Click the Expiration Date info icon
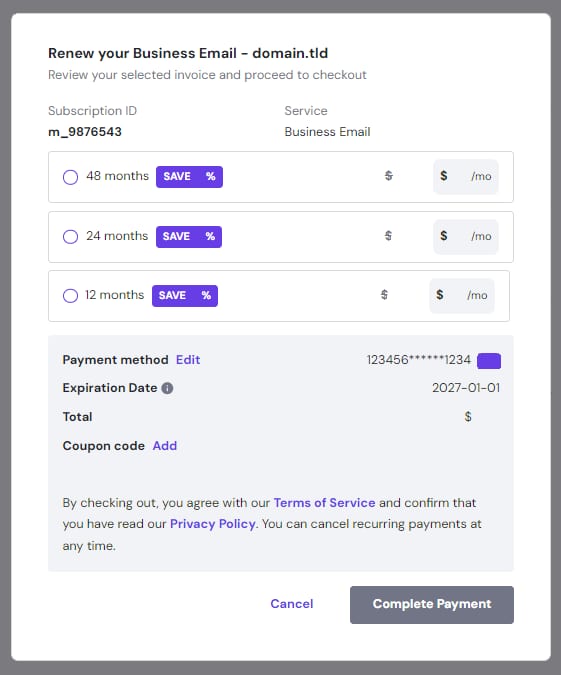561x675 pixels. pyautogui.click(x=167, y=388)
